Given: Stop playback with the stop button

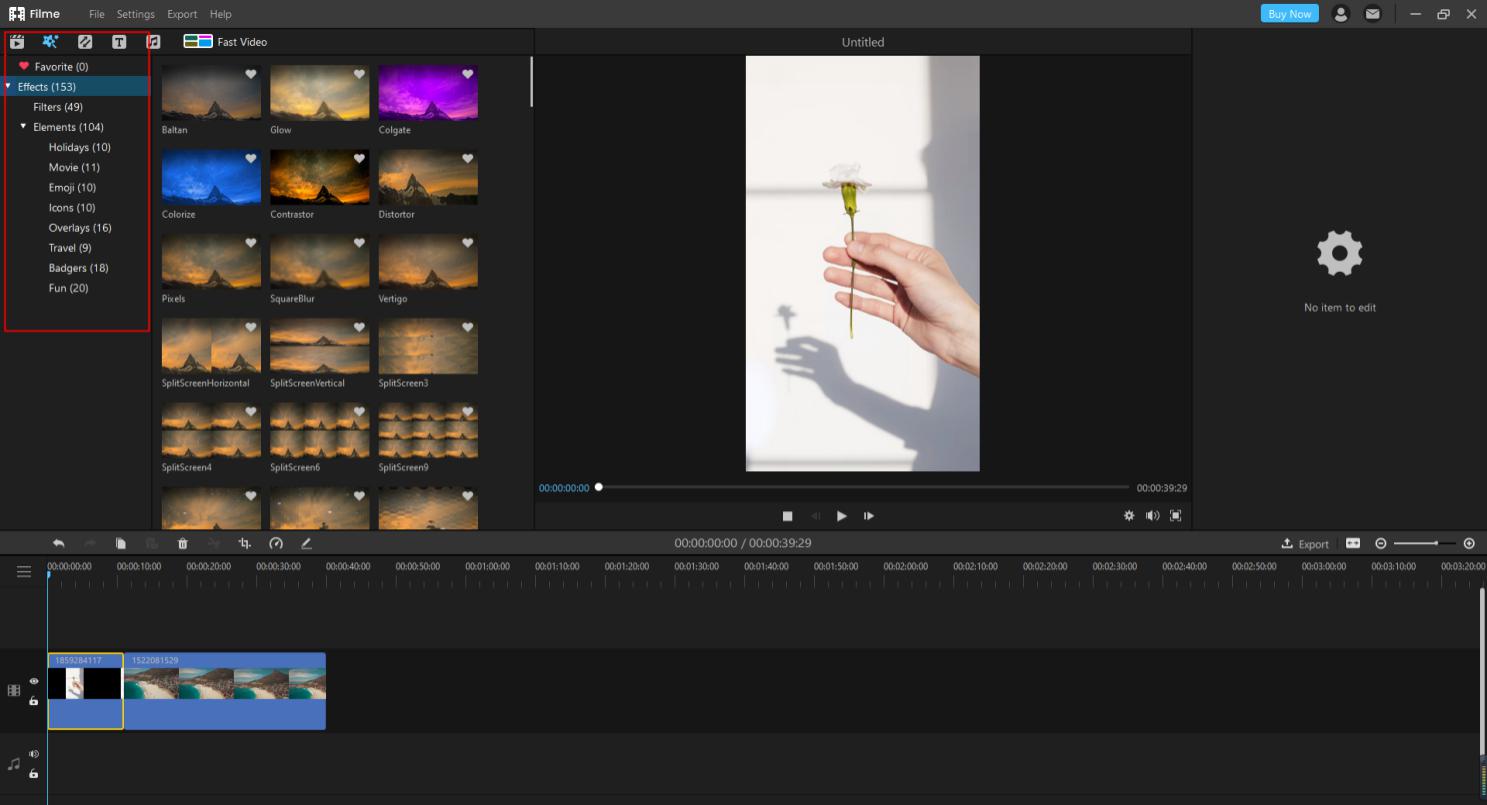Looking at the screenshot, I should click(787, 516).
